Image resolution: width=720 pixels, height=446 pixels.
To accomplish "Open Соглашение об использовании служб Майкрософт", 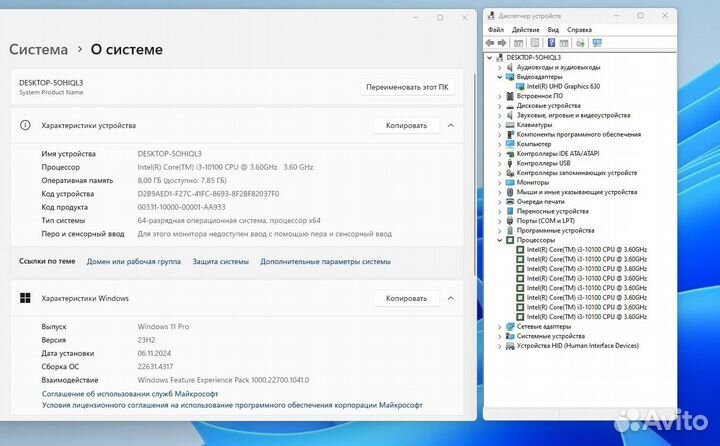I will click(x=130, y=394).
